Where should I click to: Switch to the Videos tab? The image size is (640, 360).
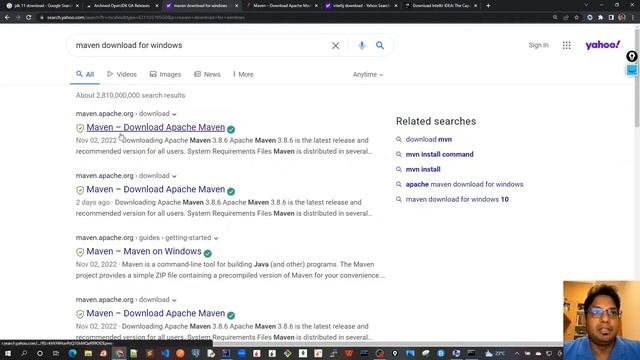point(122,74)
